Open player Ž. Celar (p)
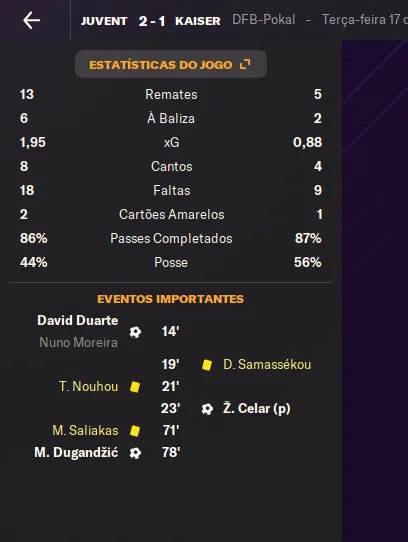408x542 pixels. (257, 409)
